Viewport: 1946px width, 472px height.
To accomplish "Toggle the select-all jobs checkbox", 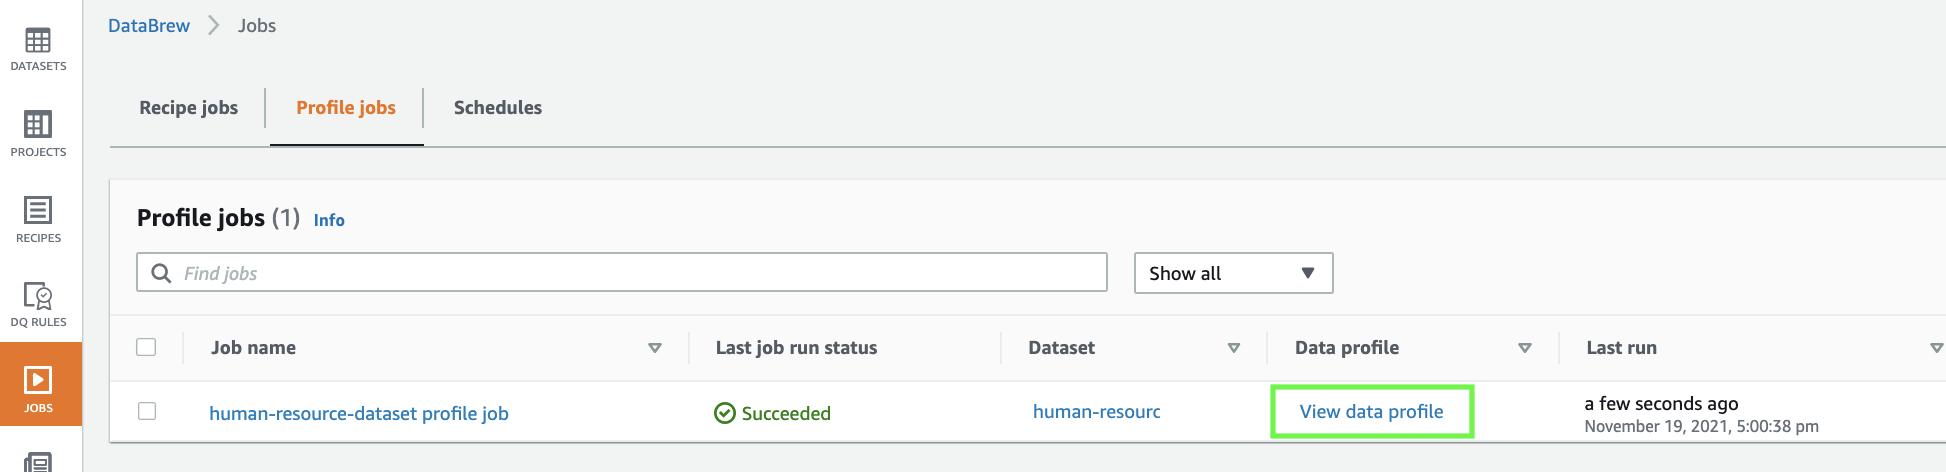I will point(146,347).
